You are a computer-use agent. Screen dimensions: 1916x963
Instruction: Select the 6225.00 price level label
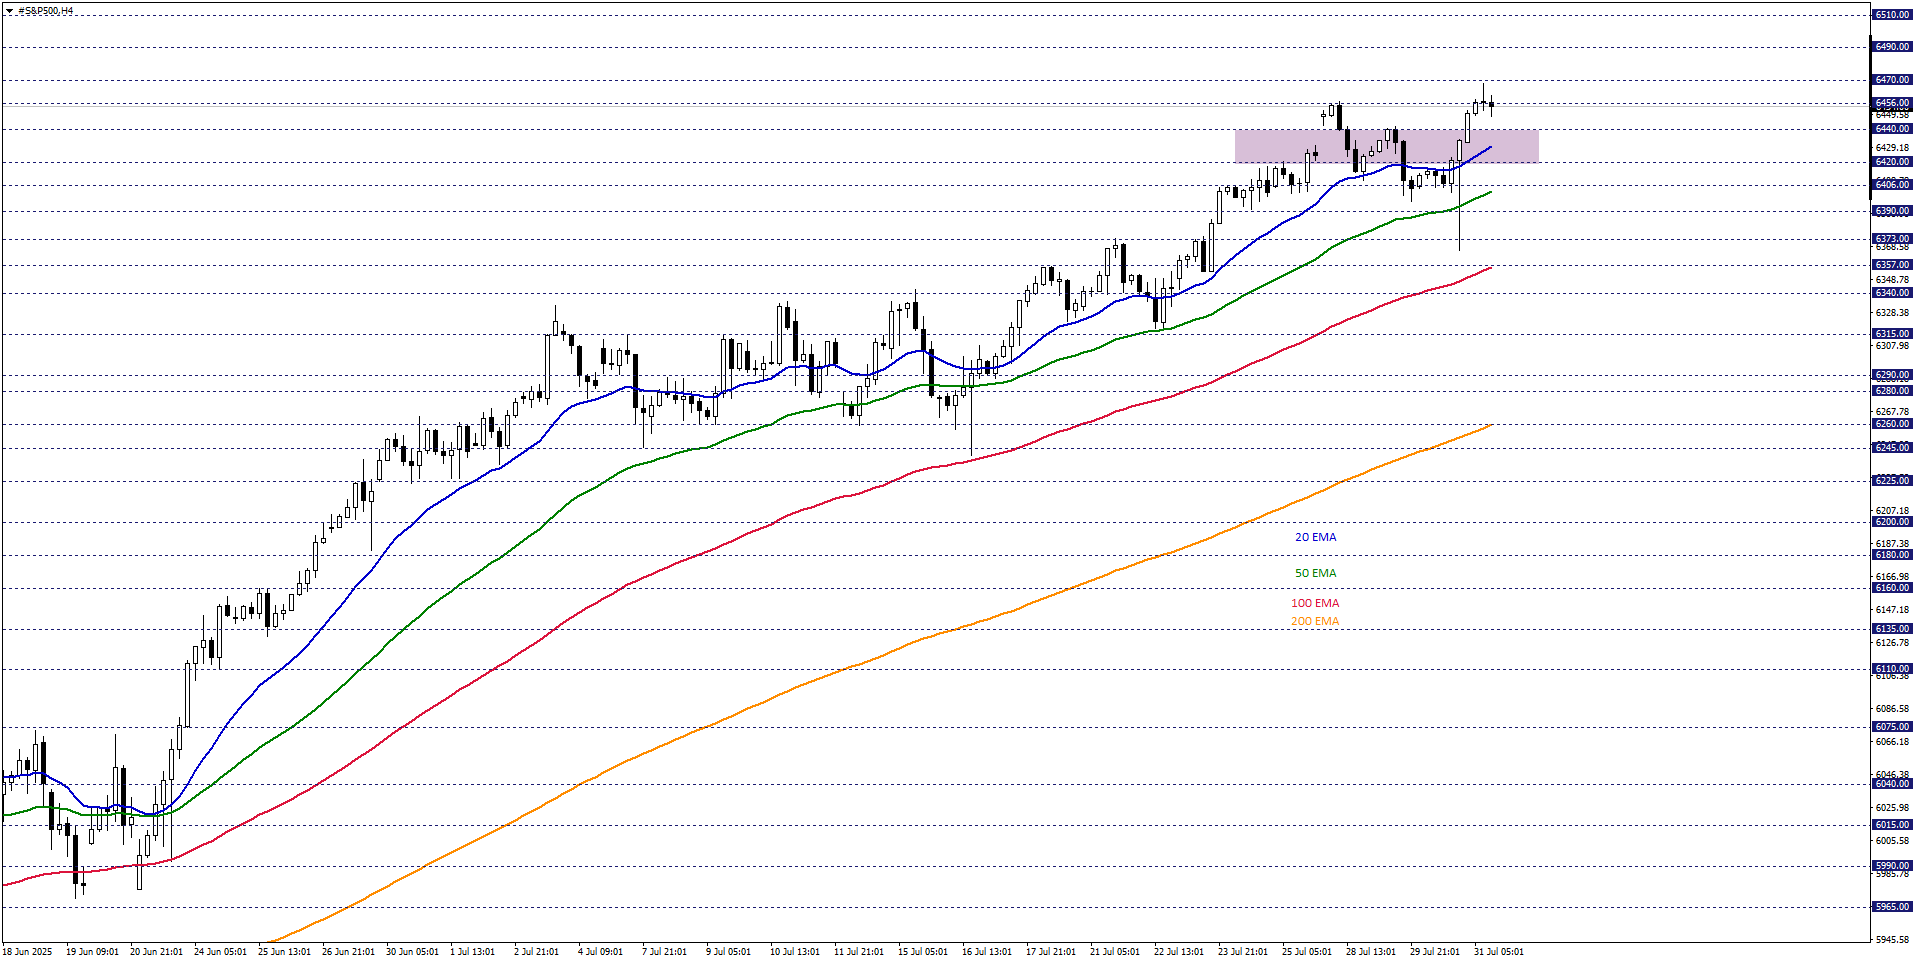pos(1892,481)
